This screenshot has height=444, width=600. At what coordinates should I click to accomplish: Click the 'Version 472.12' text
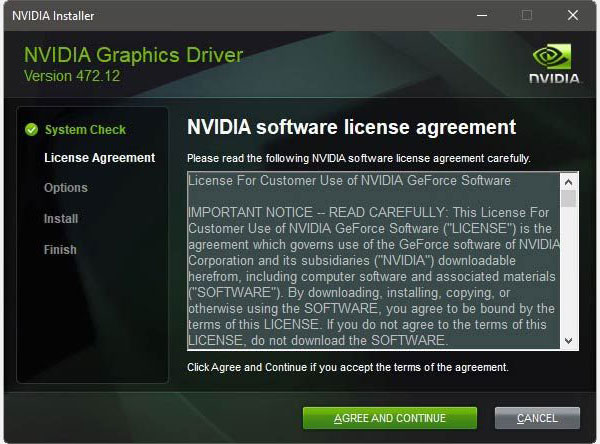pyautogui.click(x=72, y=76)
